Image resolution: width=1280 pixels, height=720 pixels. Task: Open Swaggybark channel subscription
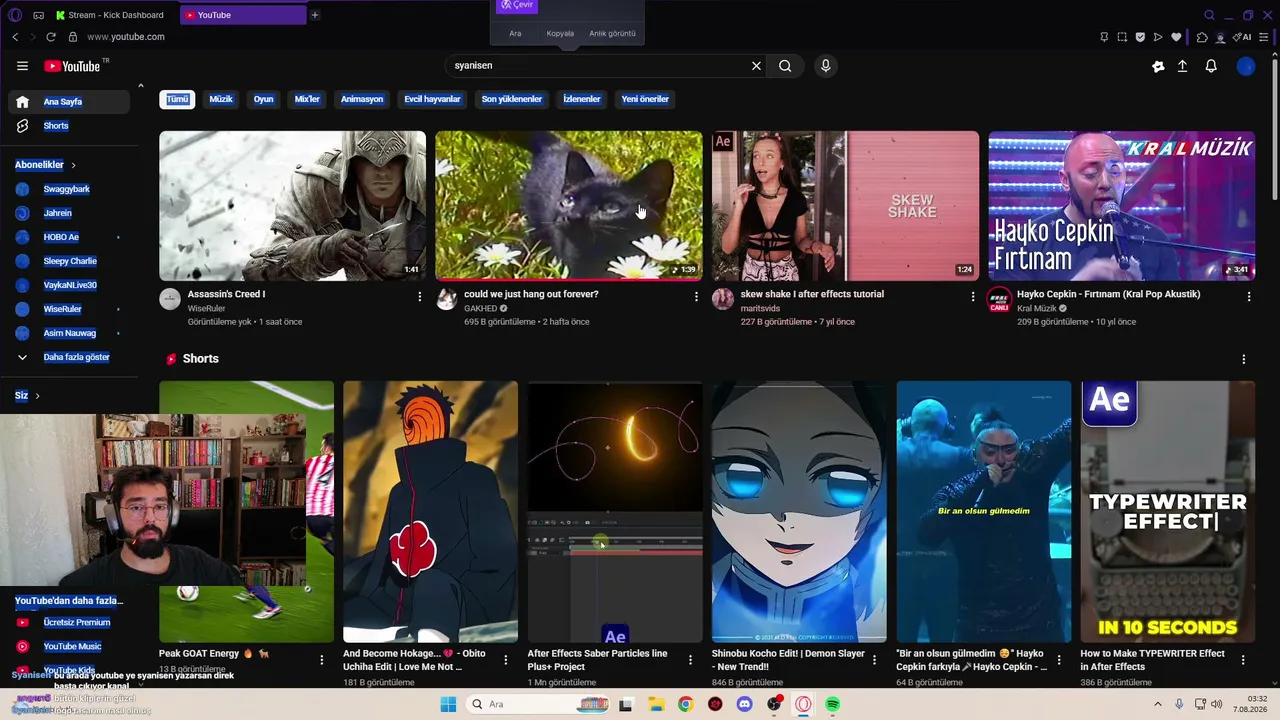click(x=69, y=189)
